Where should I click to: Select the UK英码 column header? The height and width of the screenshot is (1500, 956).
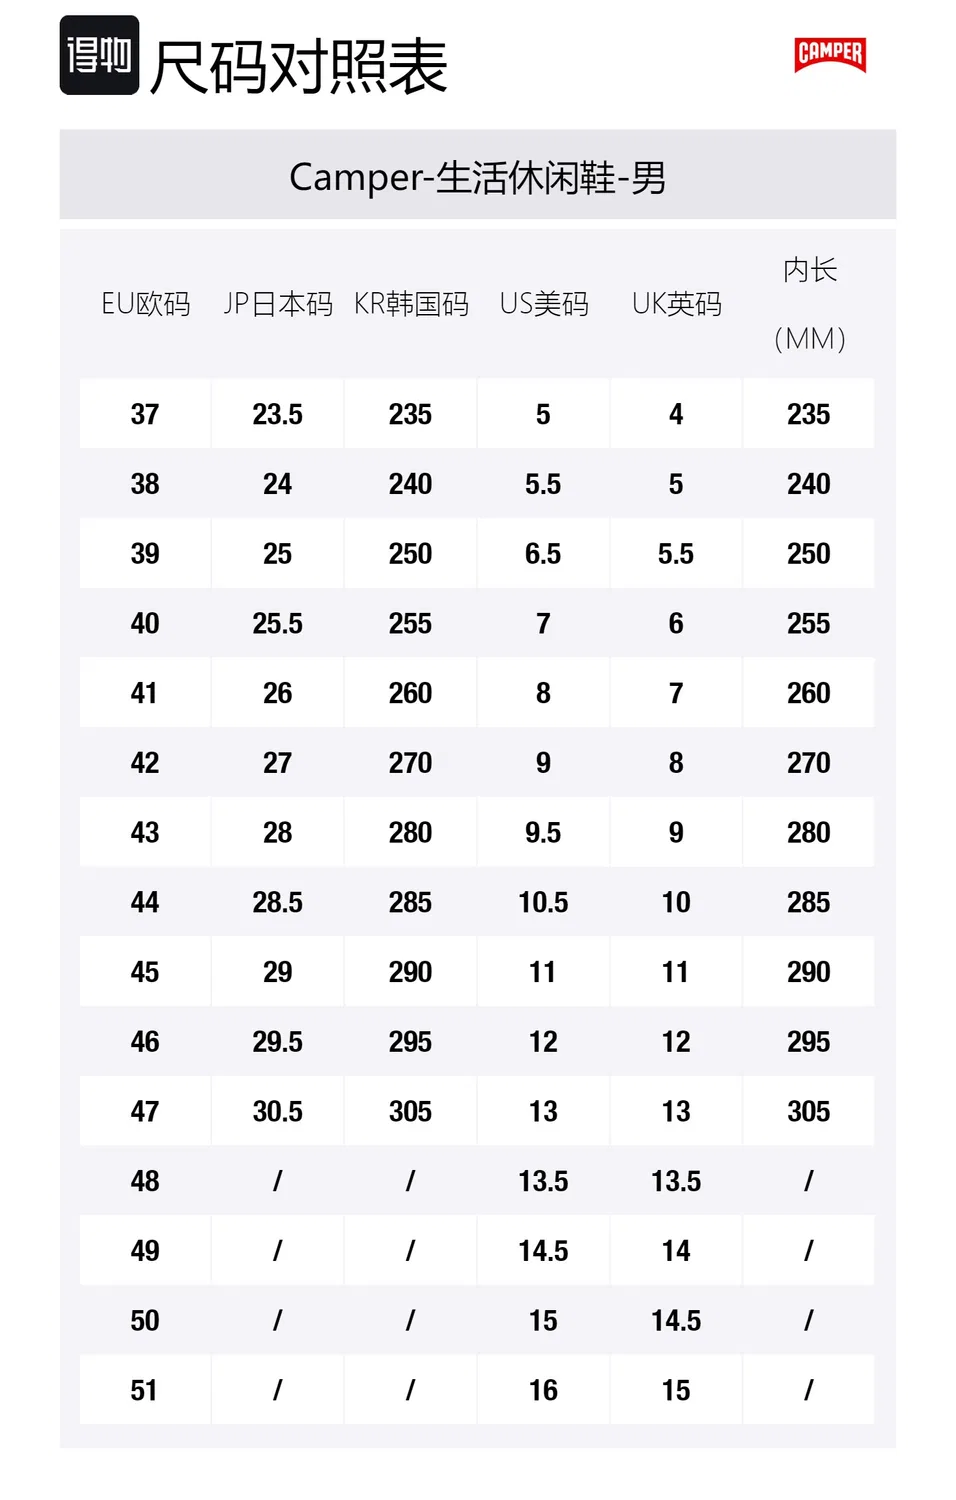click(x=677, y=304)
